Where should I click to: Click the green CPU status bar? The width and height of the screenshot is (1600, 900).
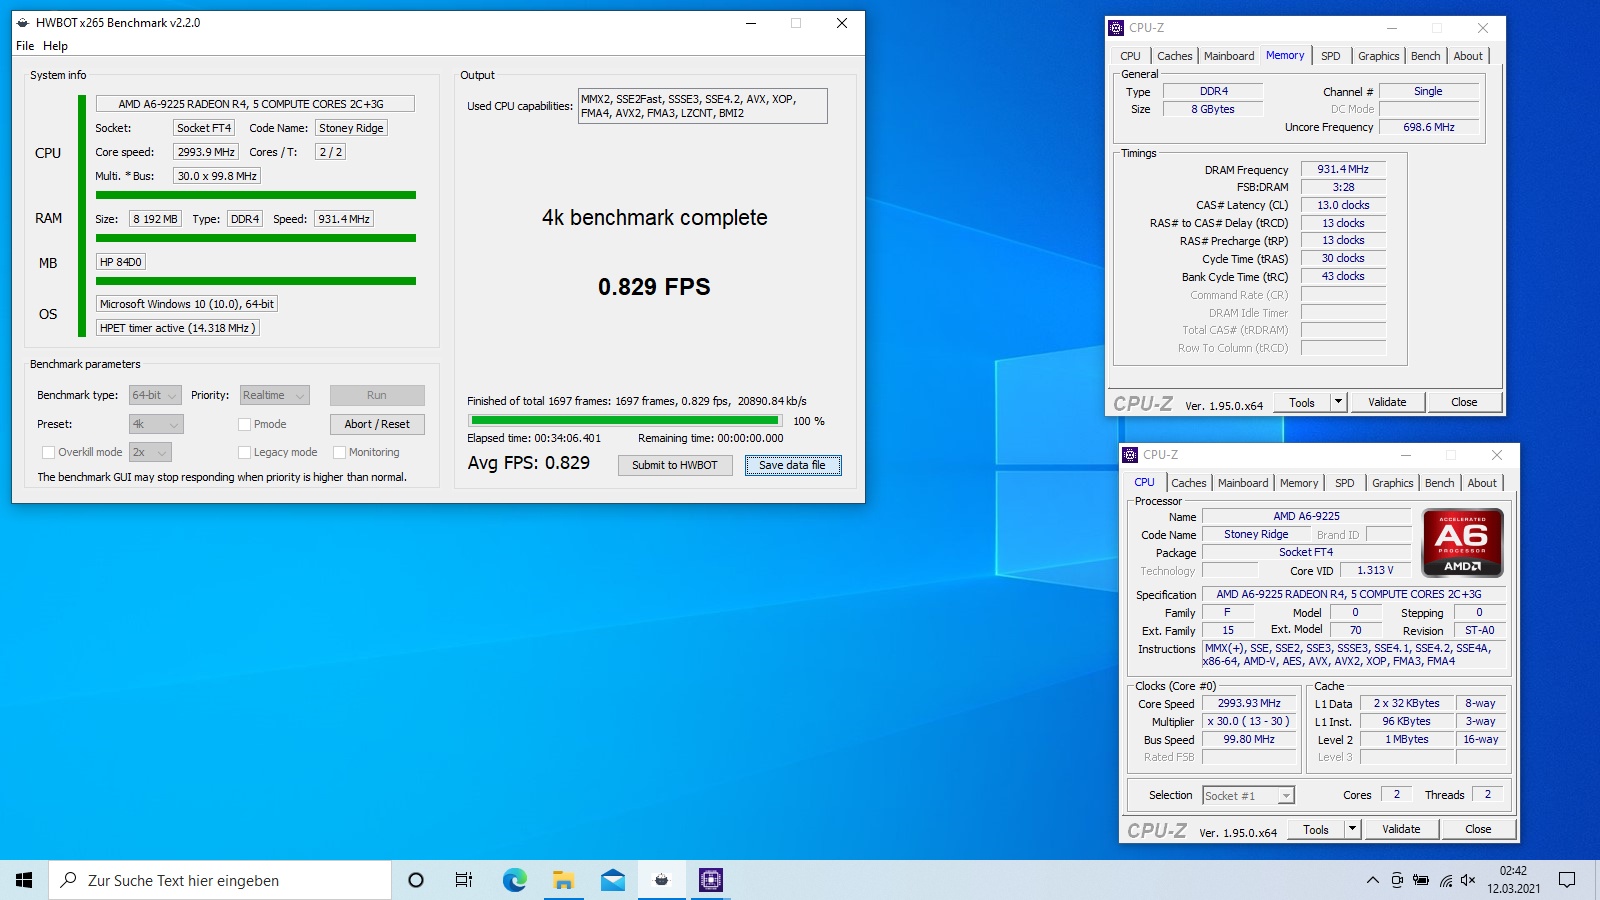coord(256,195)
